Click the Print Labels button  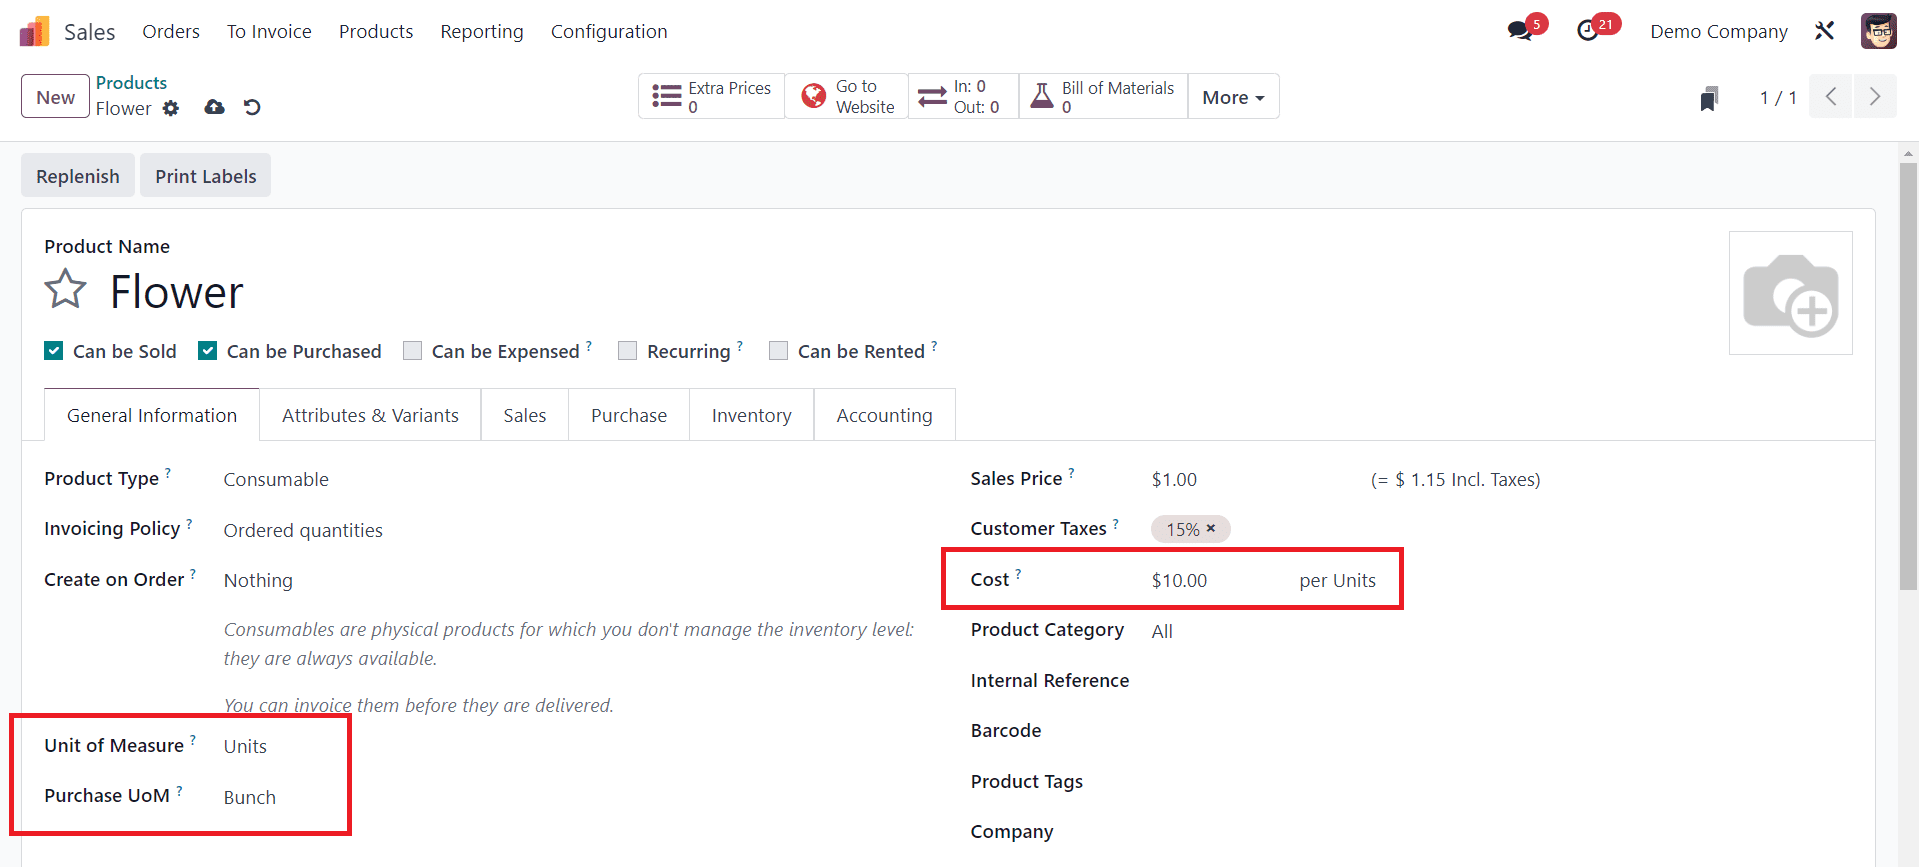(206, 176)
